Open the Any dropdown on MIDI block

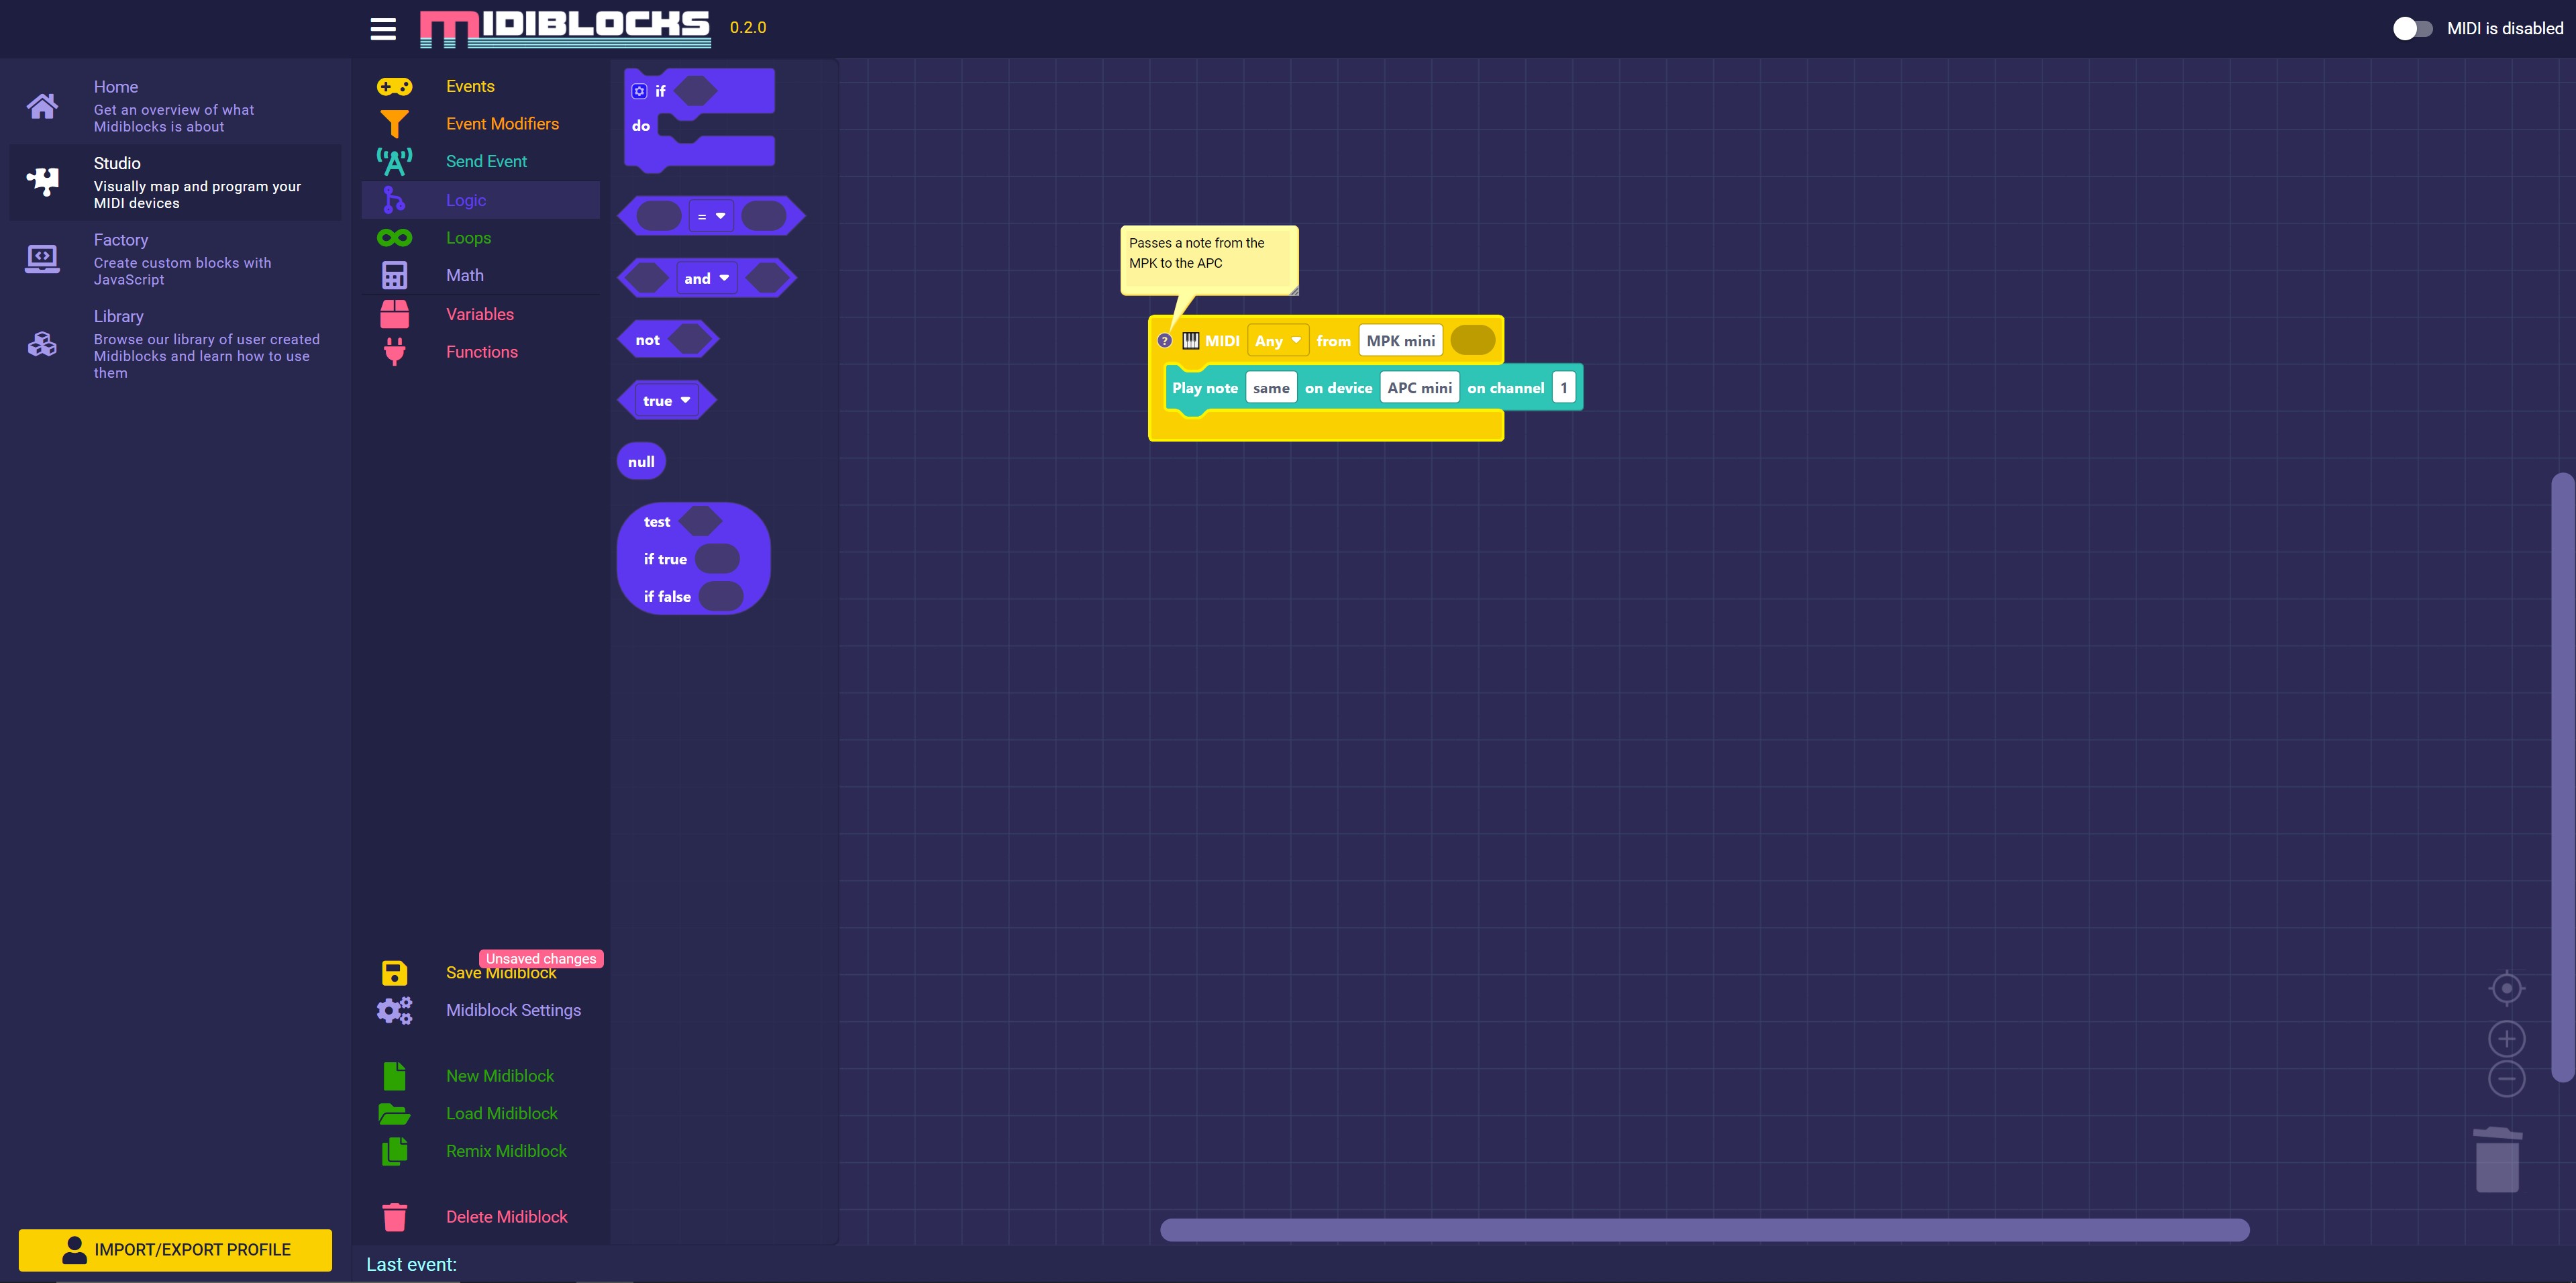(1278, 341)
